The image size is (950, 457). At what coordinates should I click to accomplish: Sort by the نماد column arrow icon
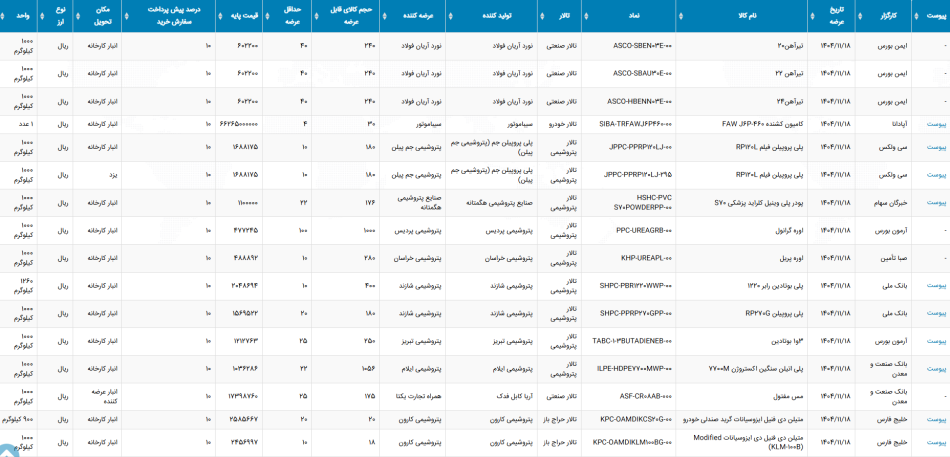pos(586,16)
